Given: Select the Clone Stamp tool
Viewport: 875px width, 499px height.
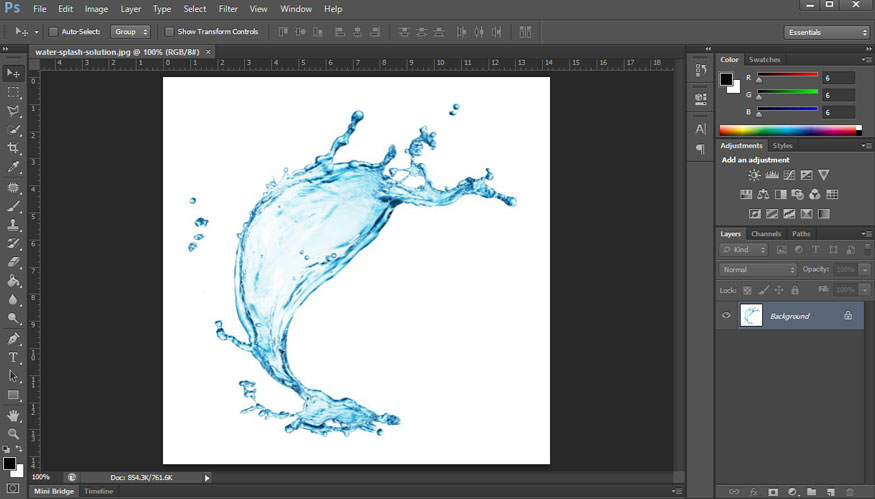Looking at the screenshot, I should [13, 225].
